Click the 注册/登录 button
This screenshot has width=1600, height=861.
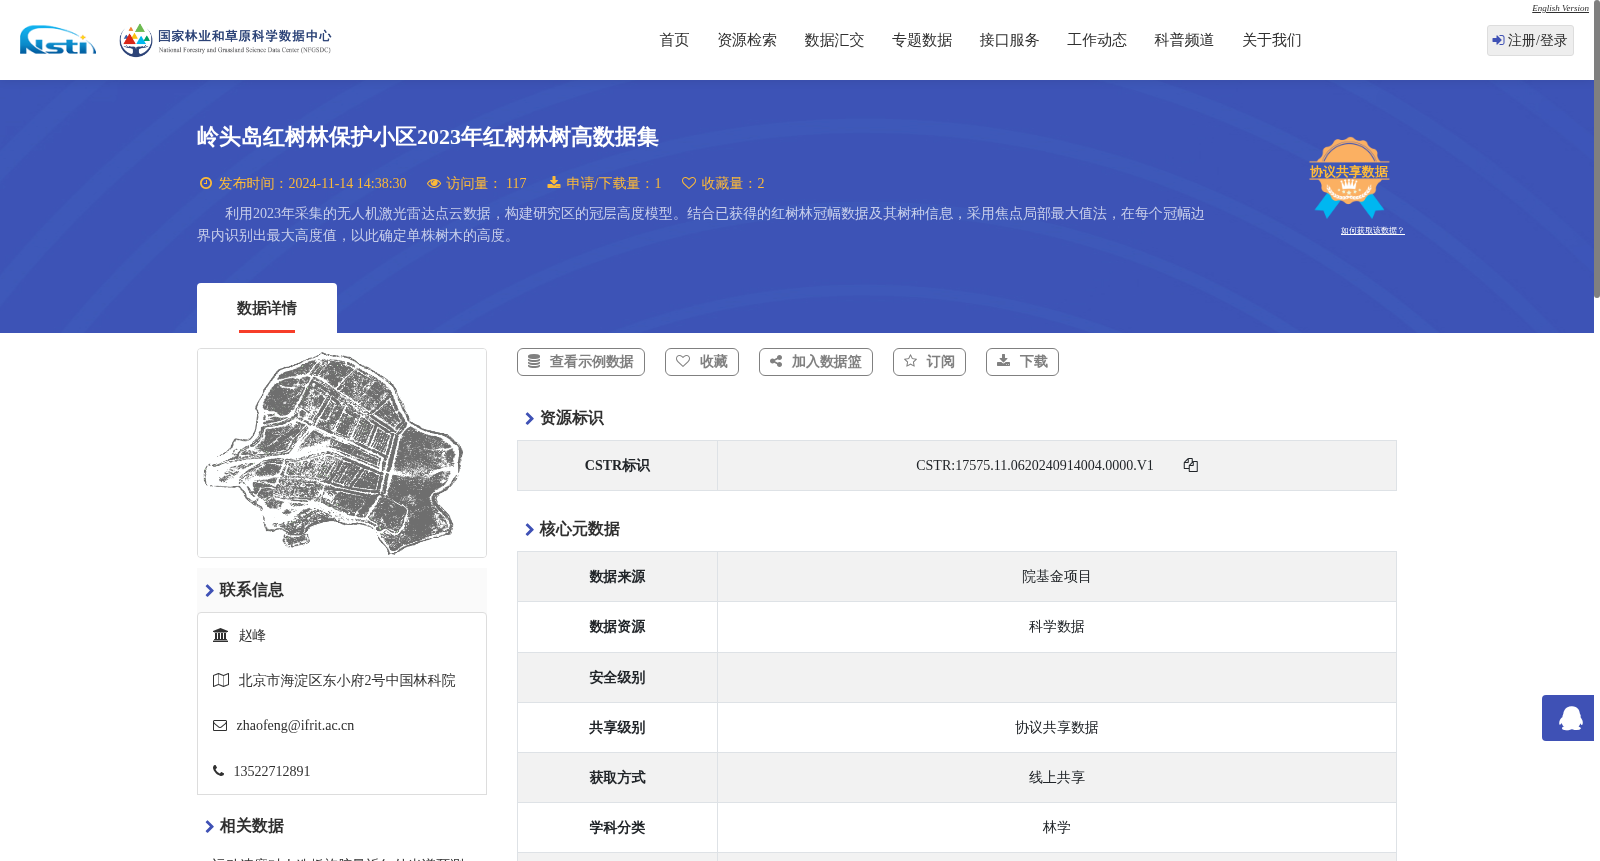(1530, 40)
